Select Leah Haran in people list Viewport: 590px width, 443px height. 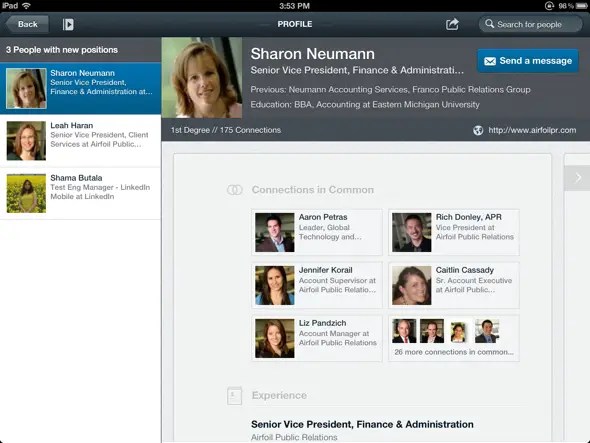(80, 141)
